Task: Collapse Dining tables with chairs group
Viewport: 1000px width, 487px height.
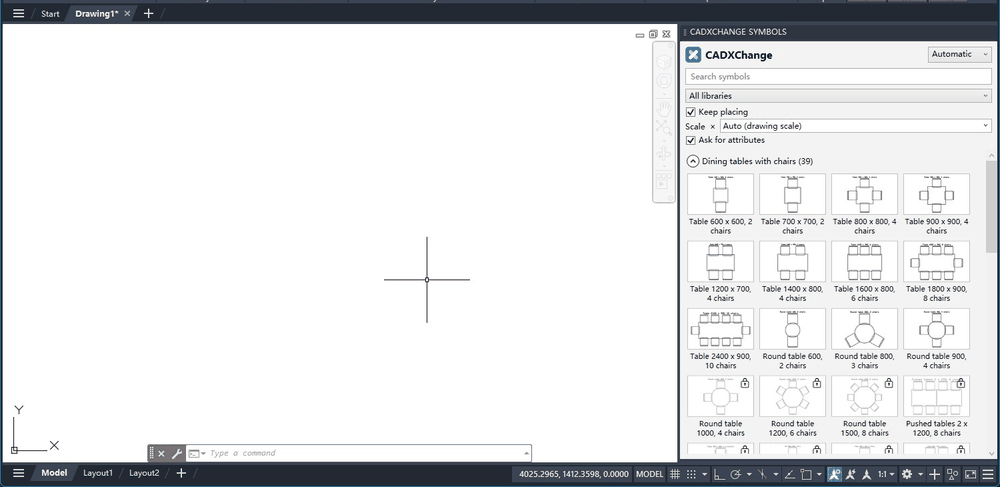Action: tap(693, 161)
